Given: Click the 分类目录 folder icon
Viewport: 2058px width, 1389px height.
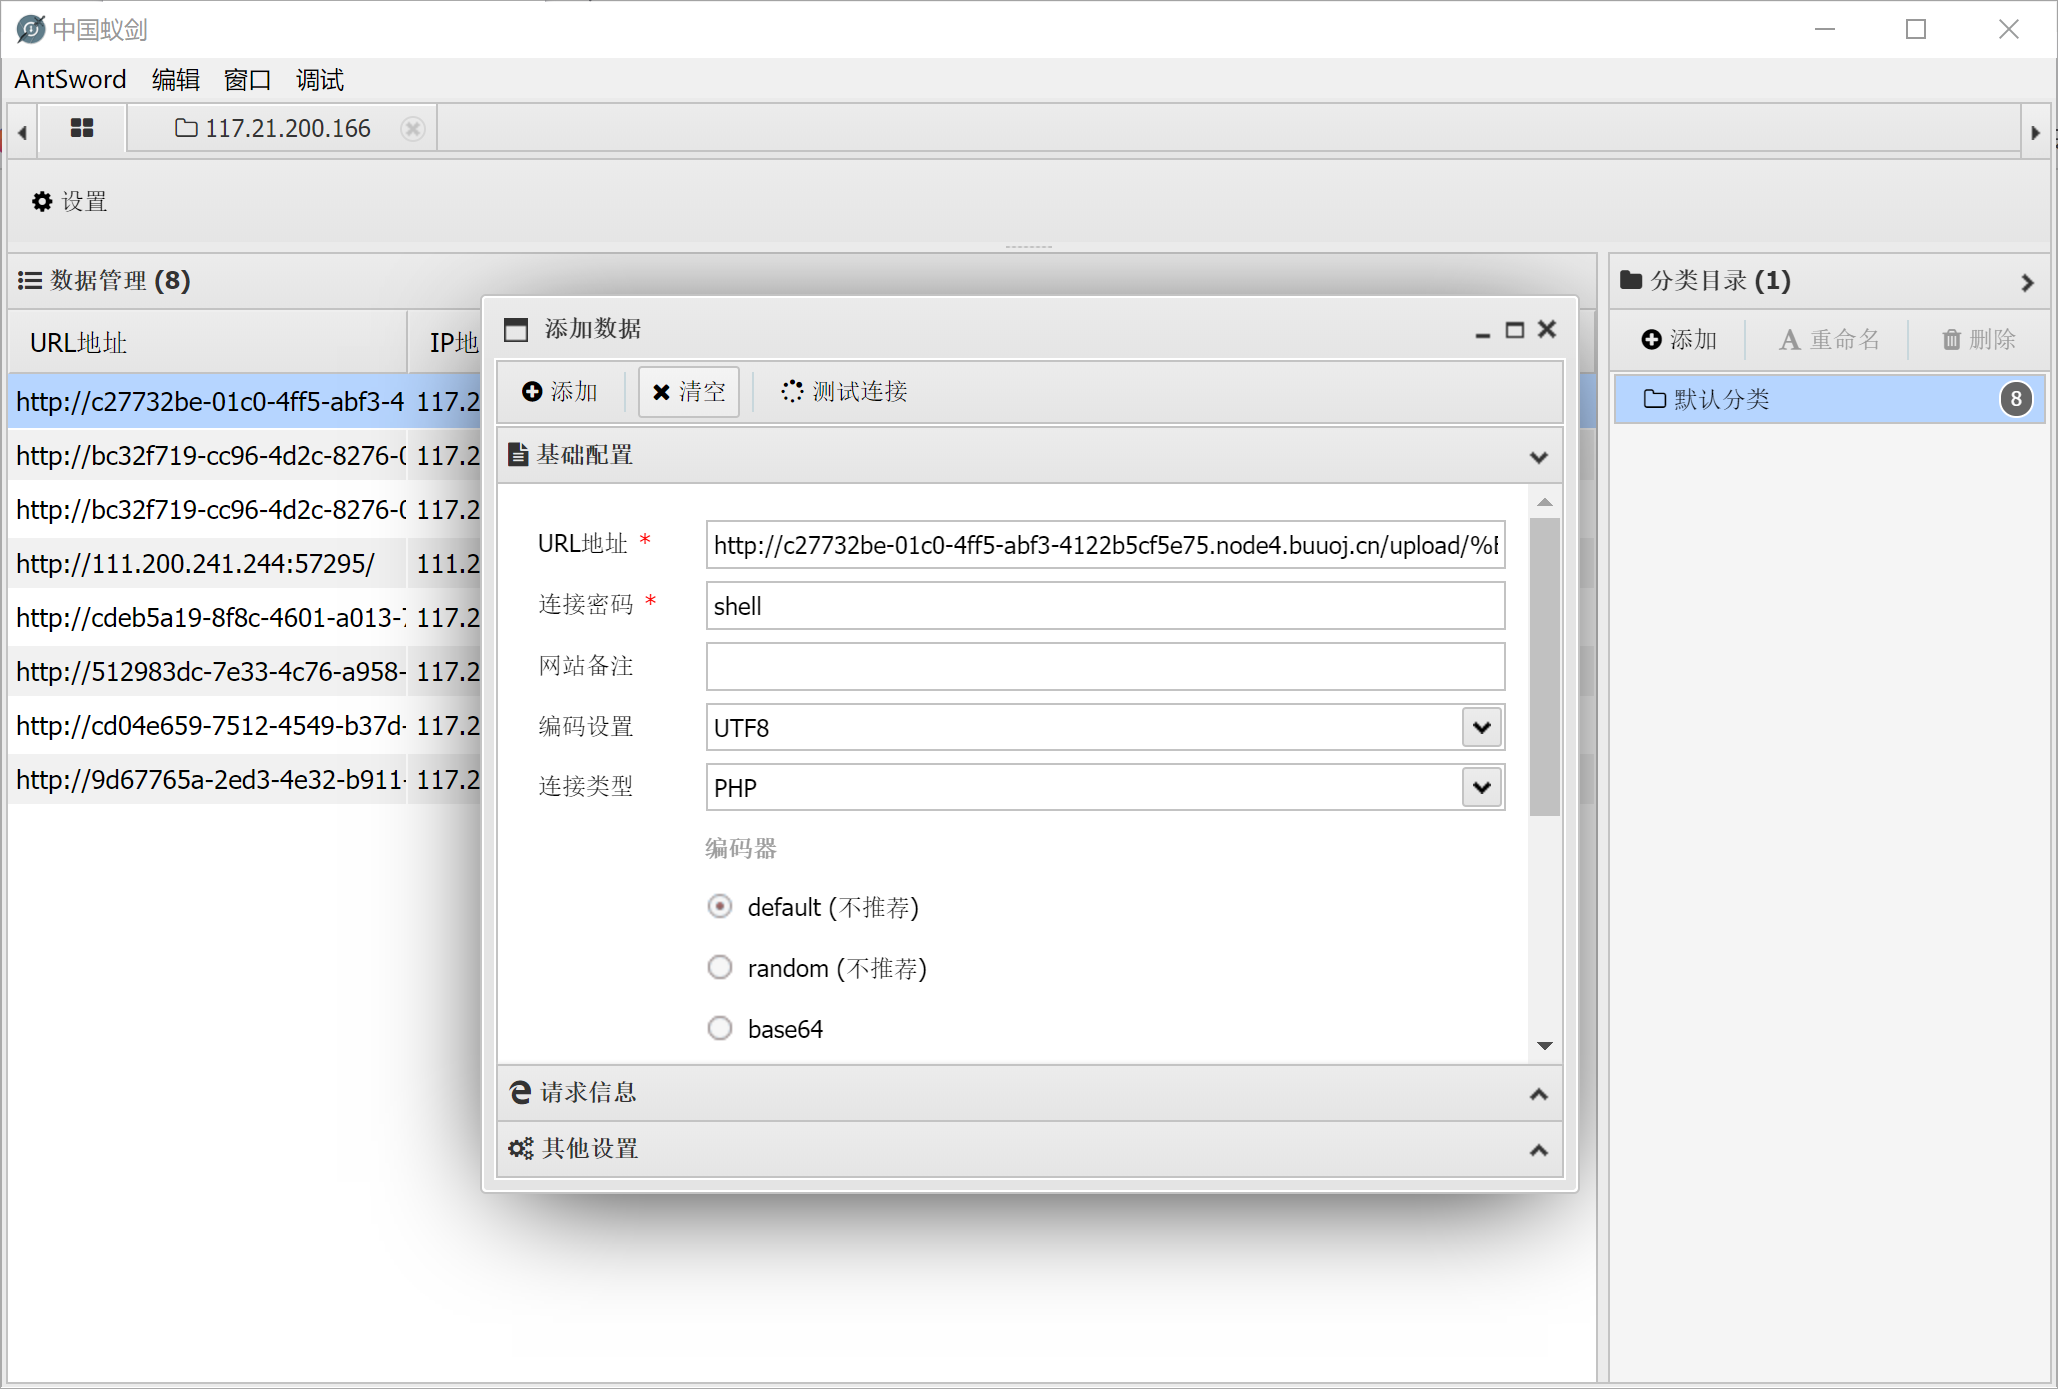Looking at the screenshot, I should tap(1631, 279).
